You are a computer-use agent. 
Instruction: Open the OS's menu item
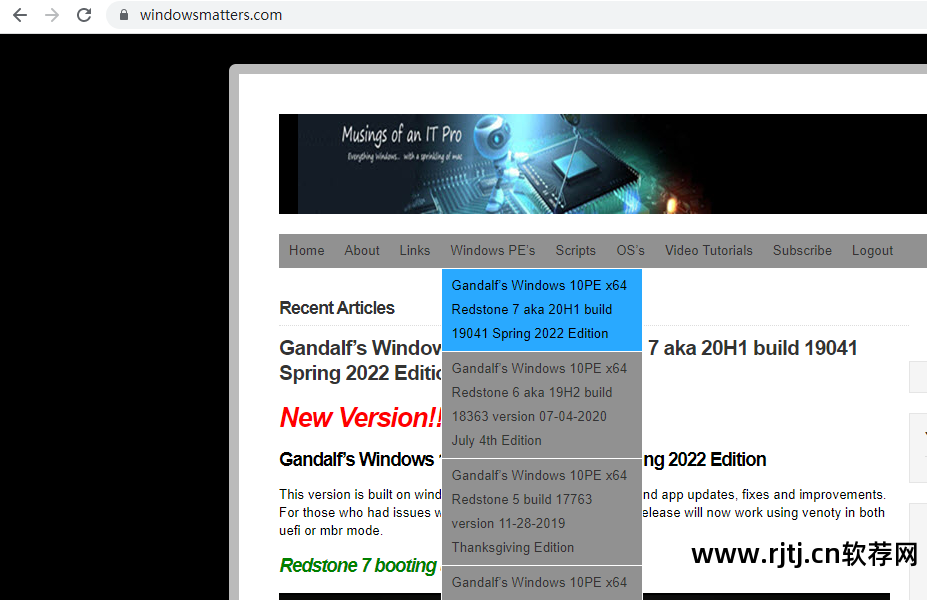pos(630,251)
